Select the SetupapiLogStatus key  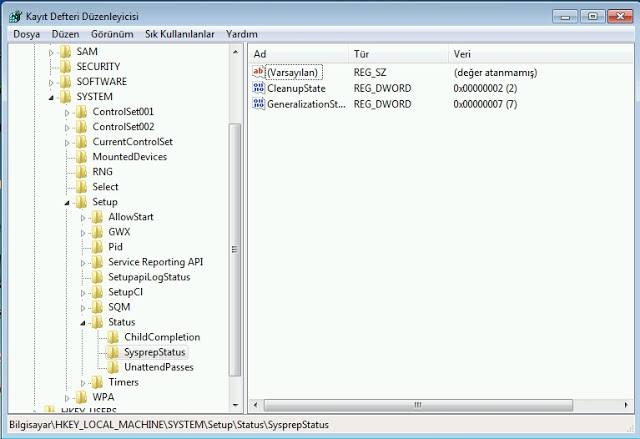[149, 277]
